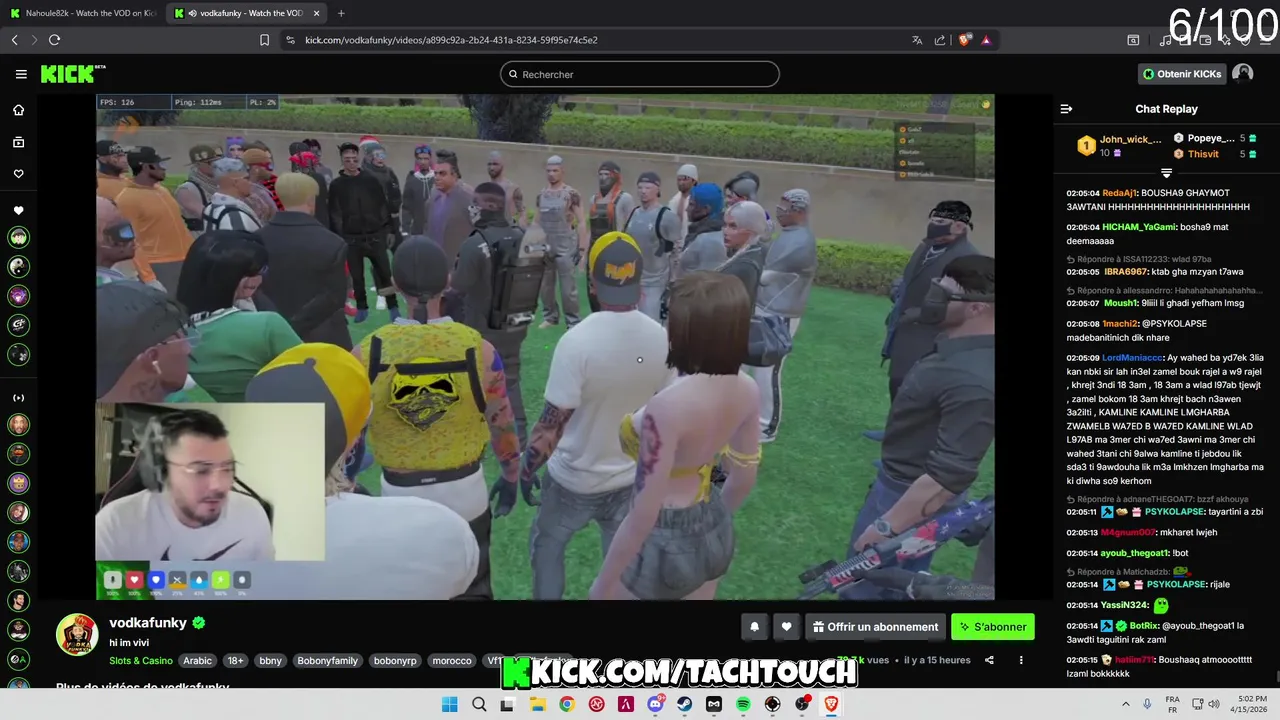Toggle notification bell for vodkafunky

click(755, 627)
